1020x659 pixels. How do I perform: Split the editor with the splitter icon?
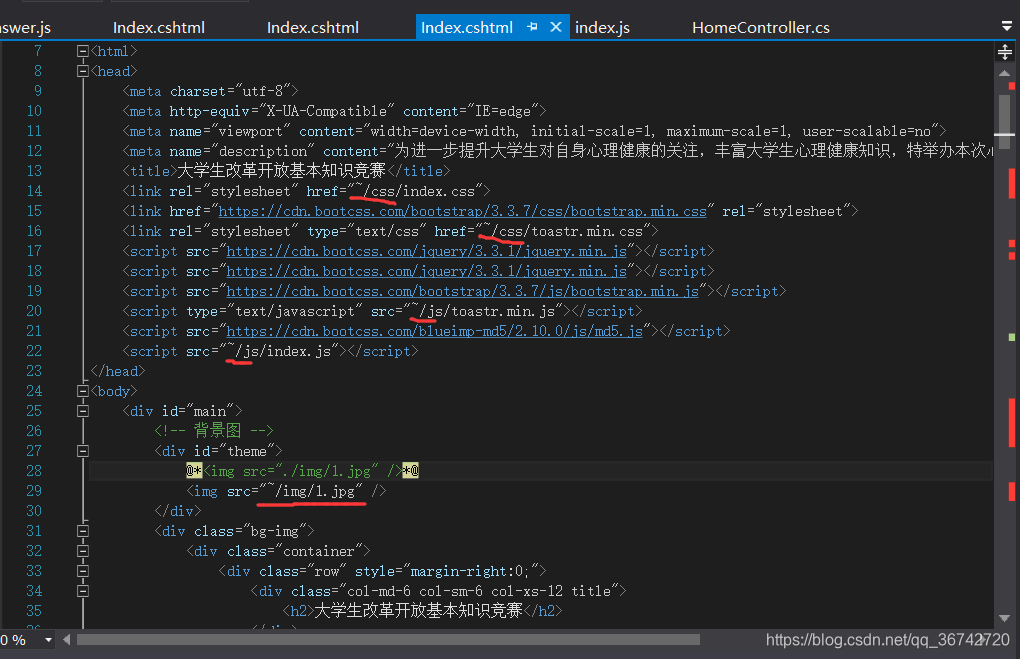pos(1005,52)
